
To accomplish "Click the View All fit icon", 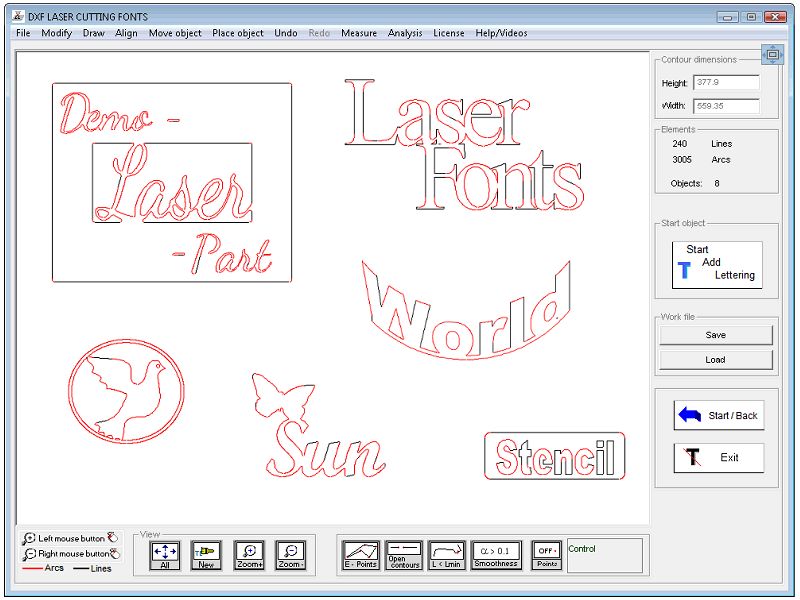I will coord(164,555).
